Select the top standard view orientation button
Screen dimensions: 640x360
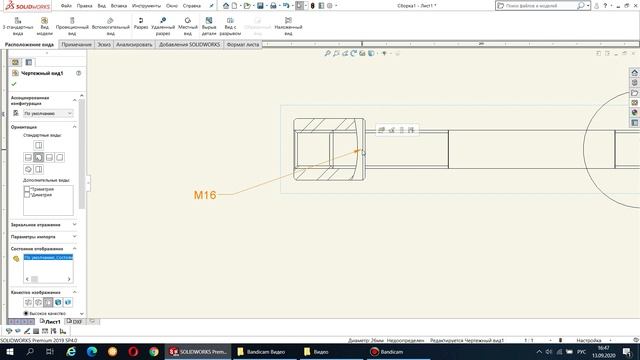coord(38,145)
